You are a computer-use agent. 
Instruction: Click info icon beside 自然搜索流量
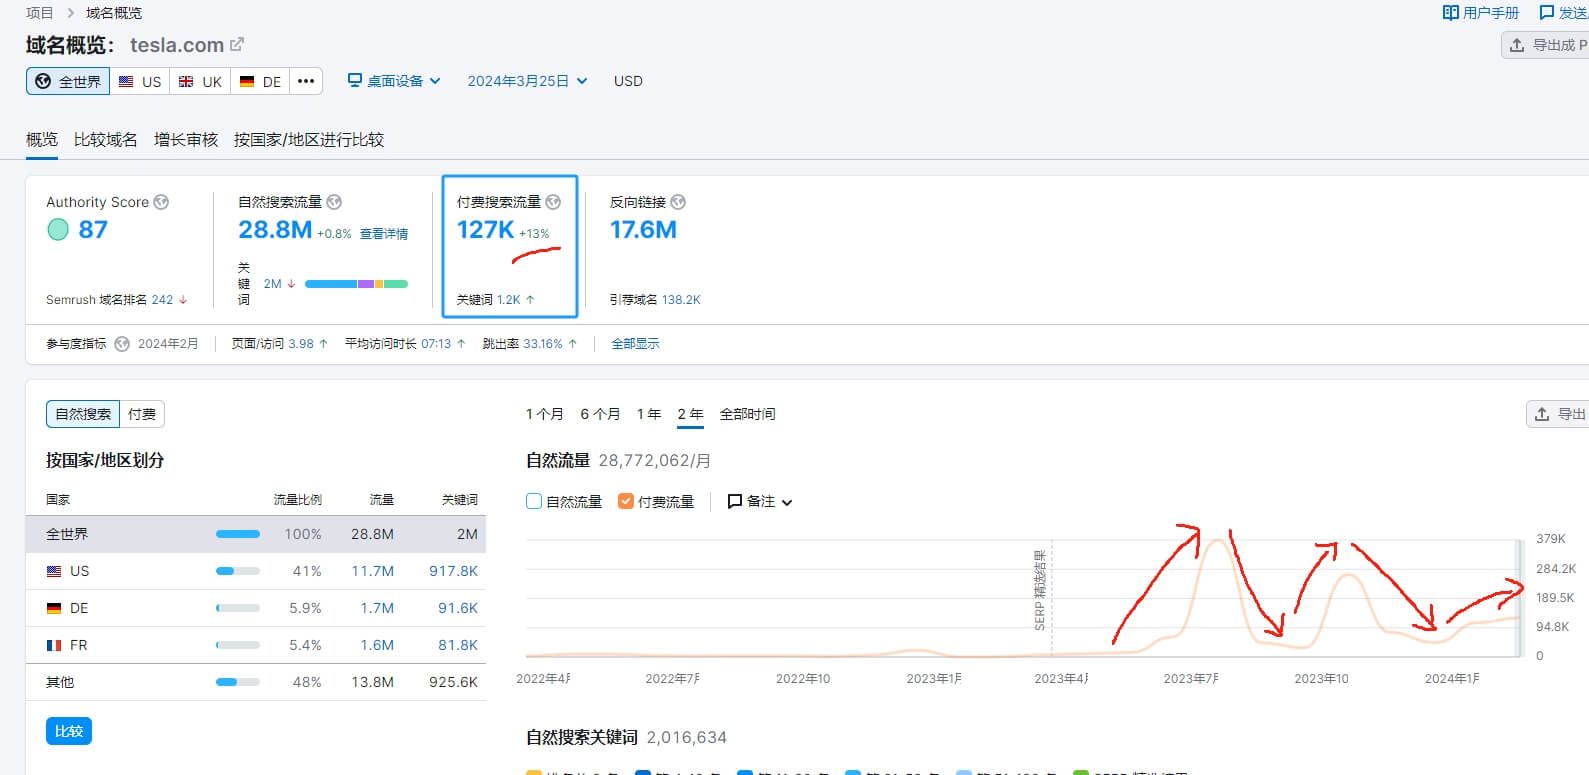(334, 202)
